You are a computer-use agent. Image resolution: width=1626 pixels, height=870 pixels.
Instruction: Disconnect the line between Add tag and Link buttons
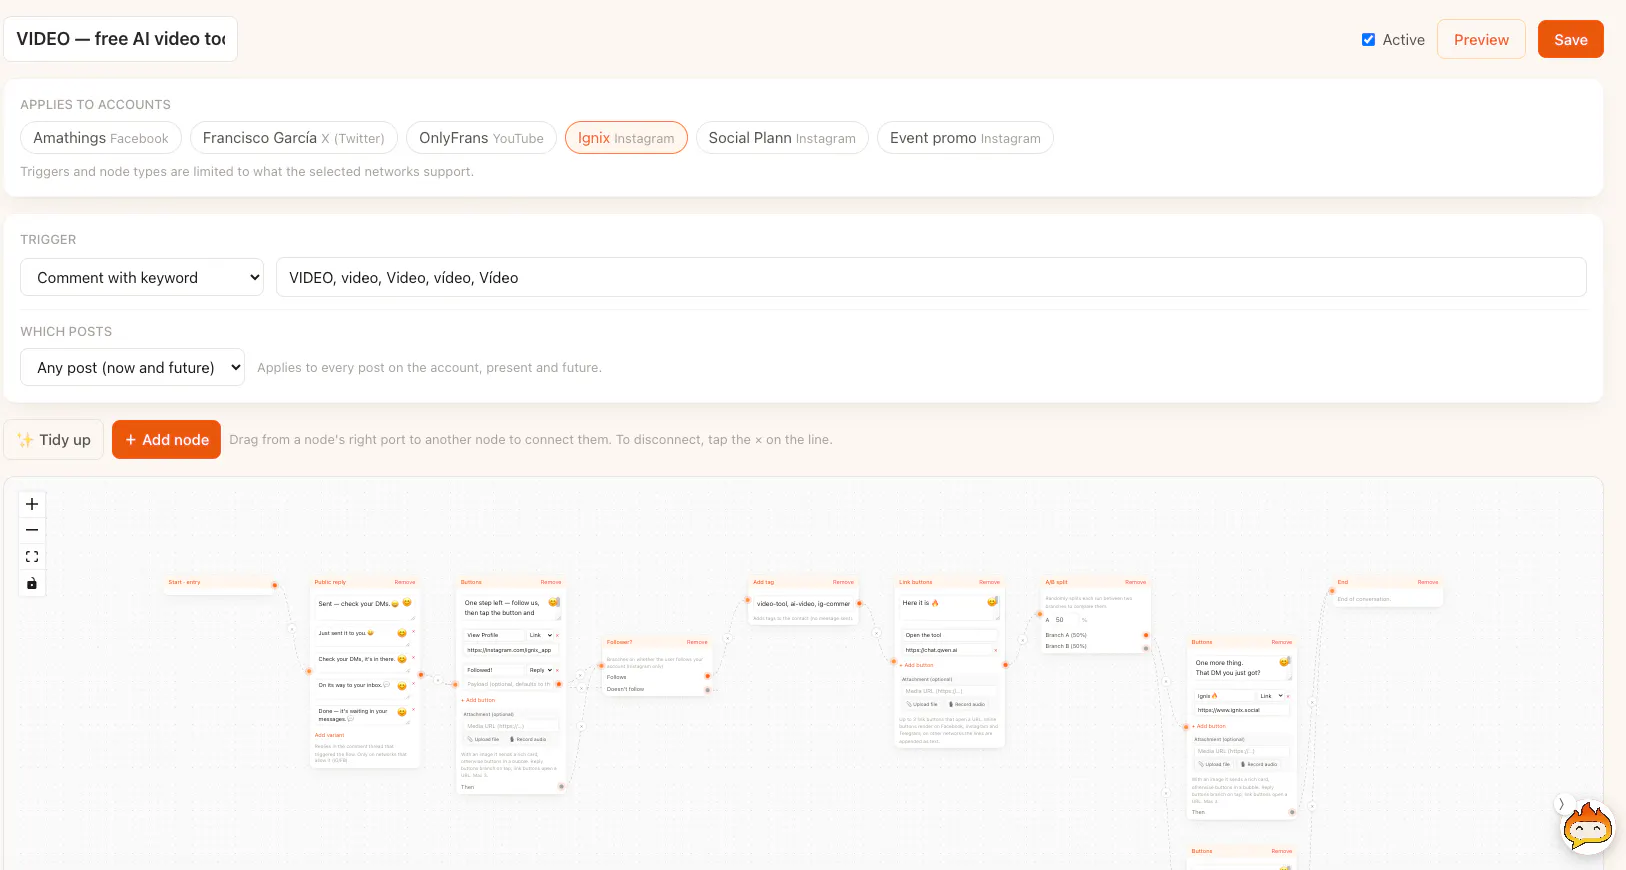click(x=876, y=633)
